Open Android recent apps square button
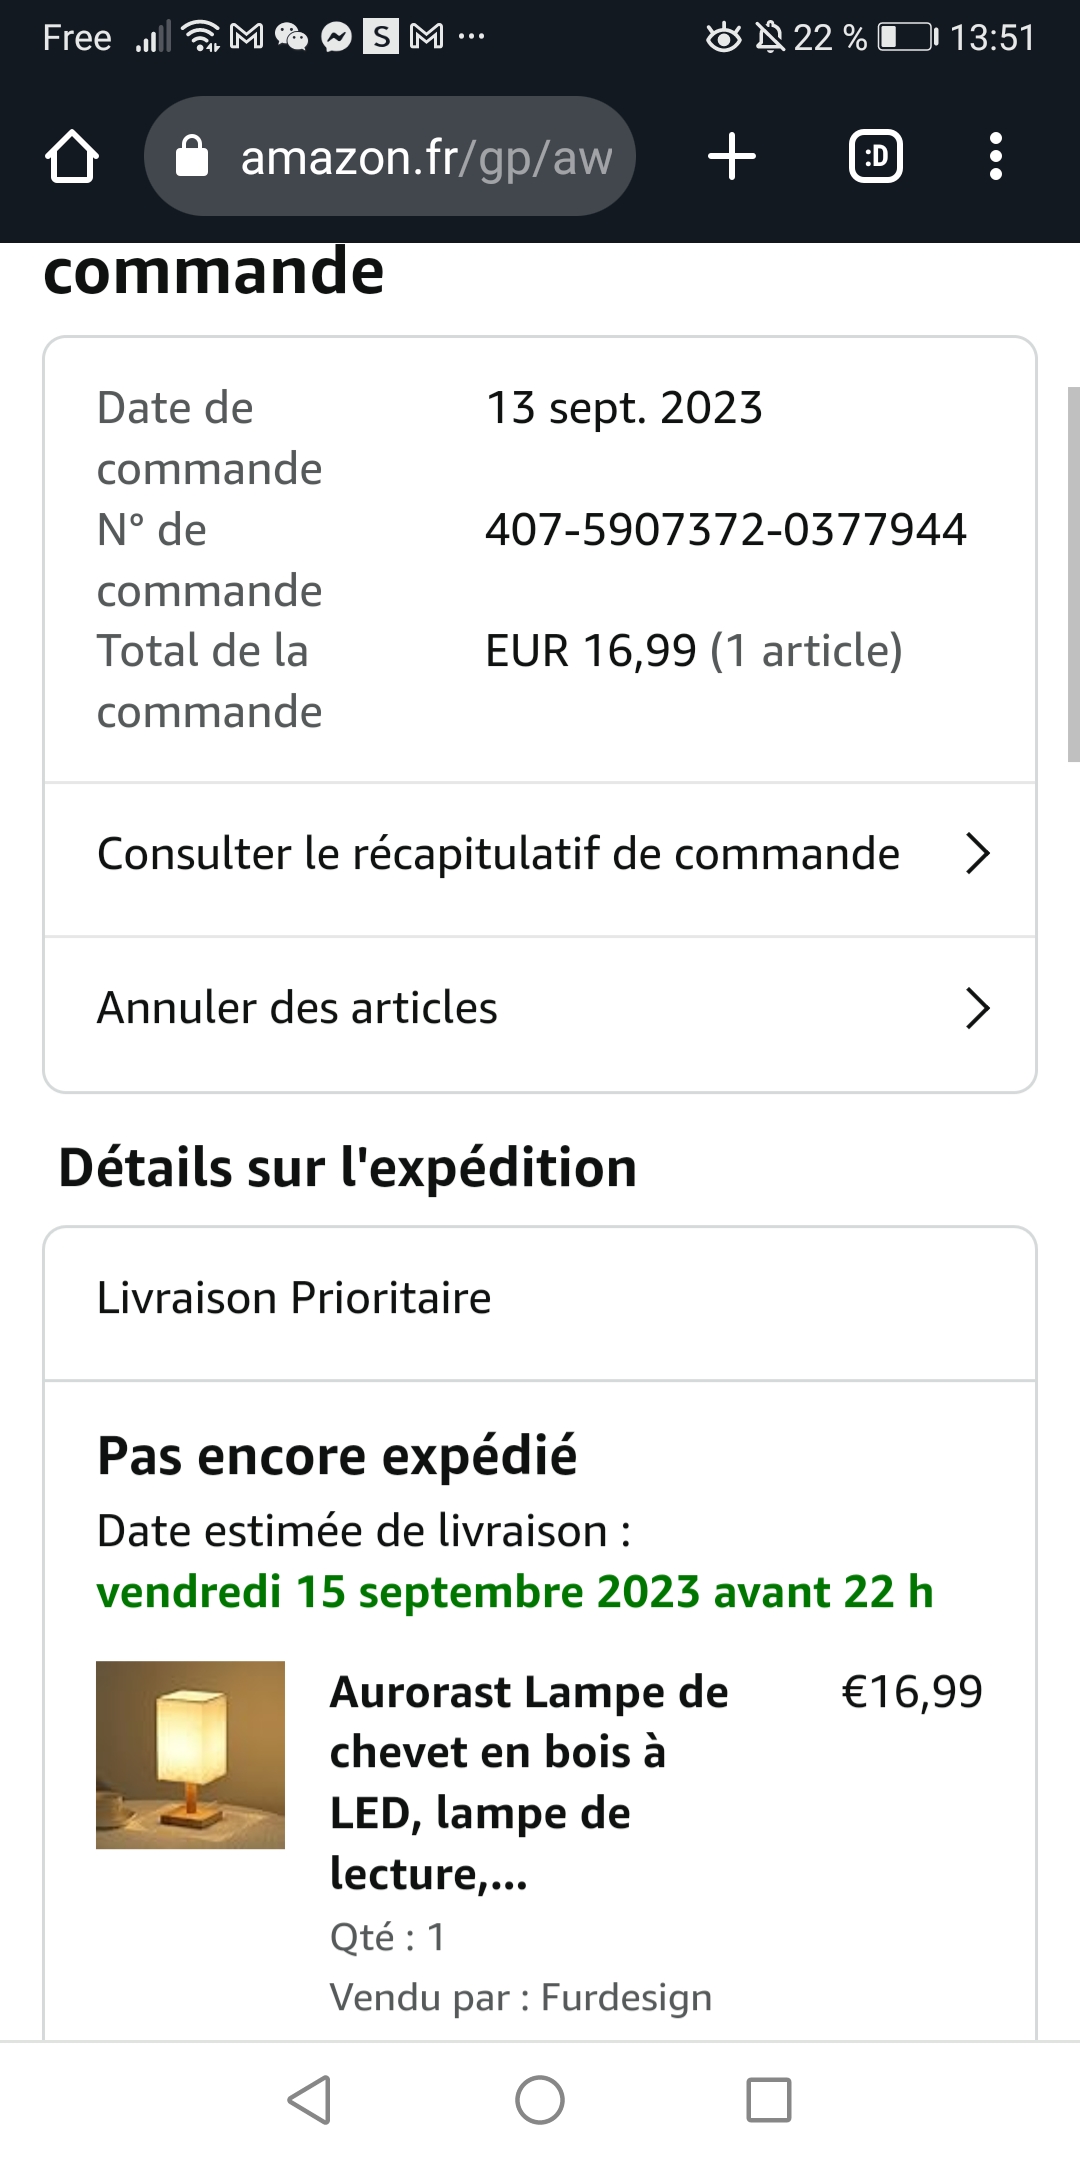Screen dimensions: 1080x2160 coord(769,2100)
